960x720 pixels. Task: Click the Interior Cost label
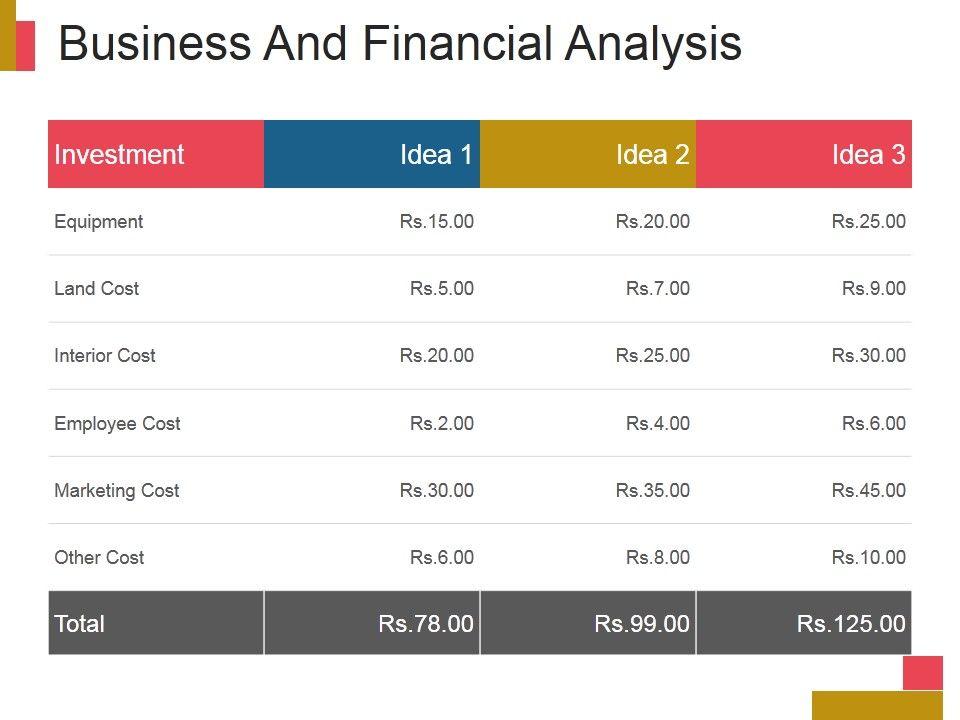click(x=105, y=356)
